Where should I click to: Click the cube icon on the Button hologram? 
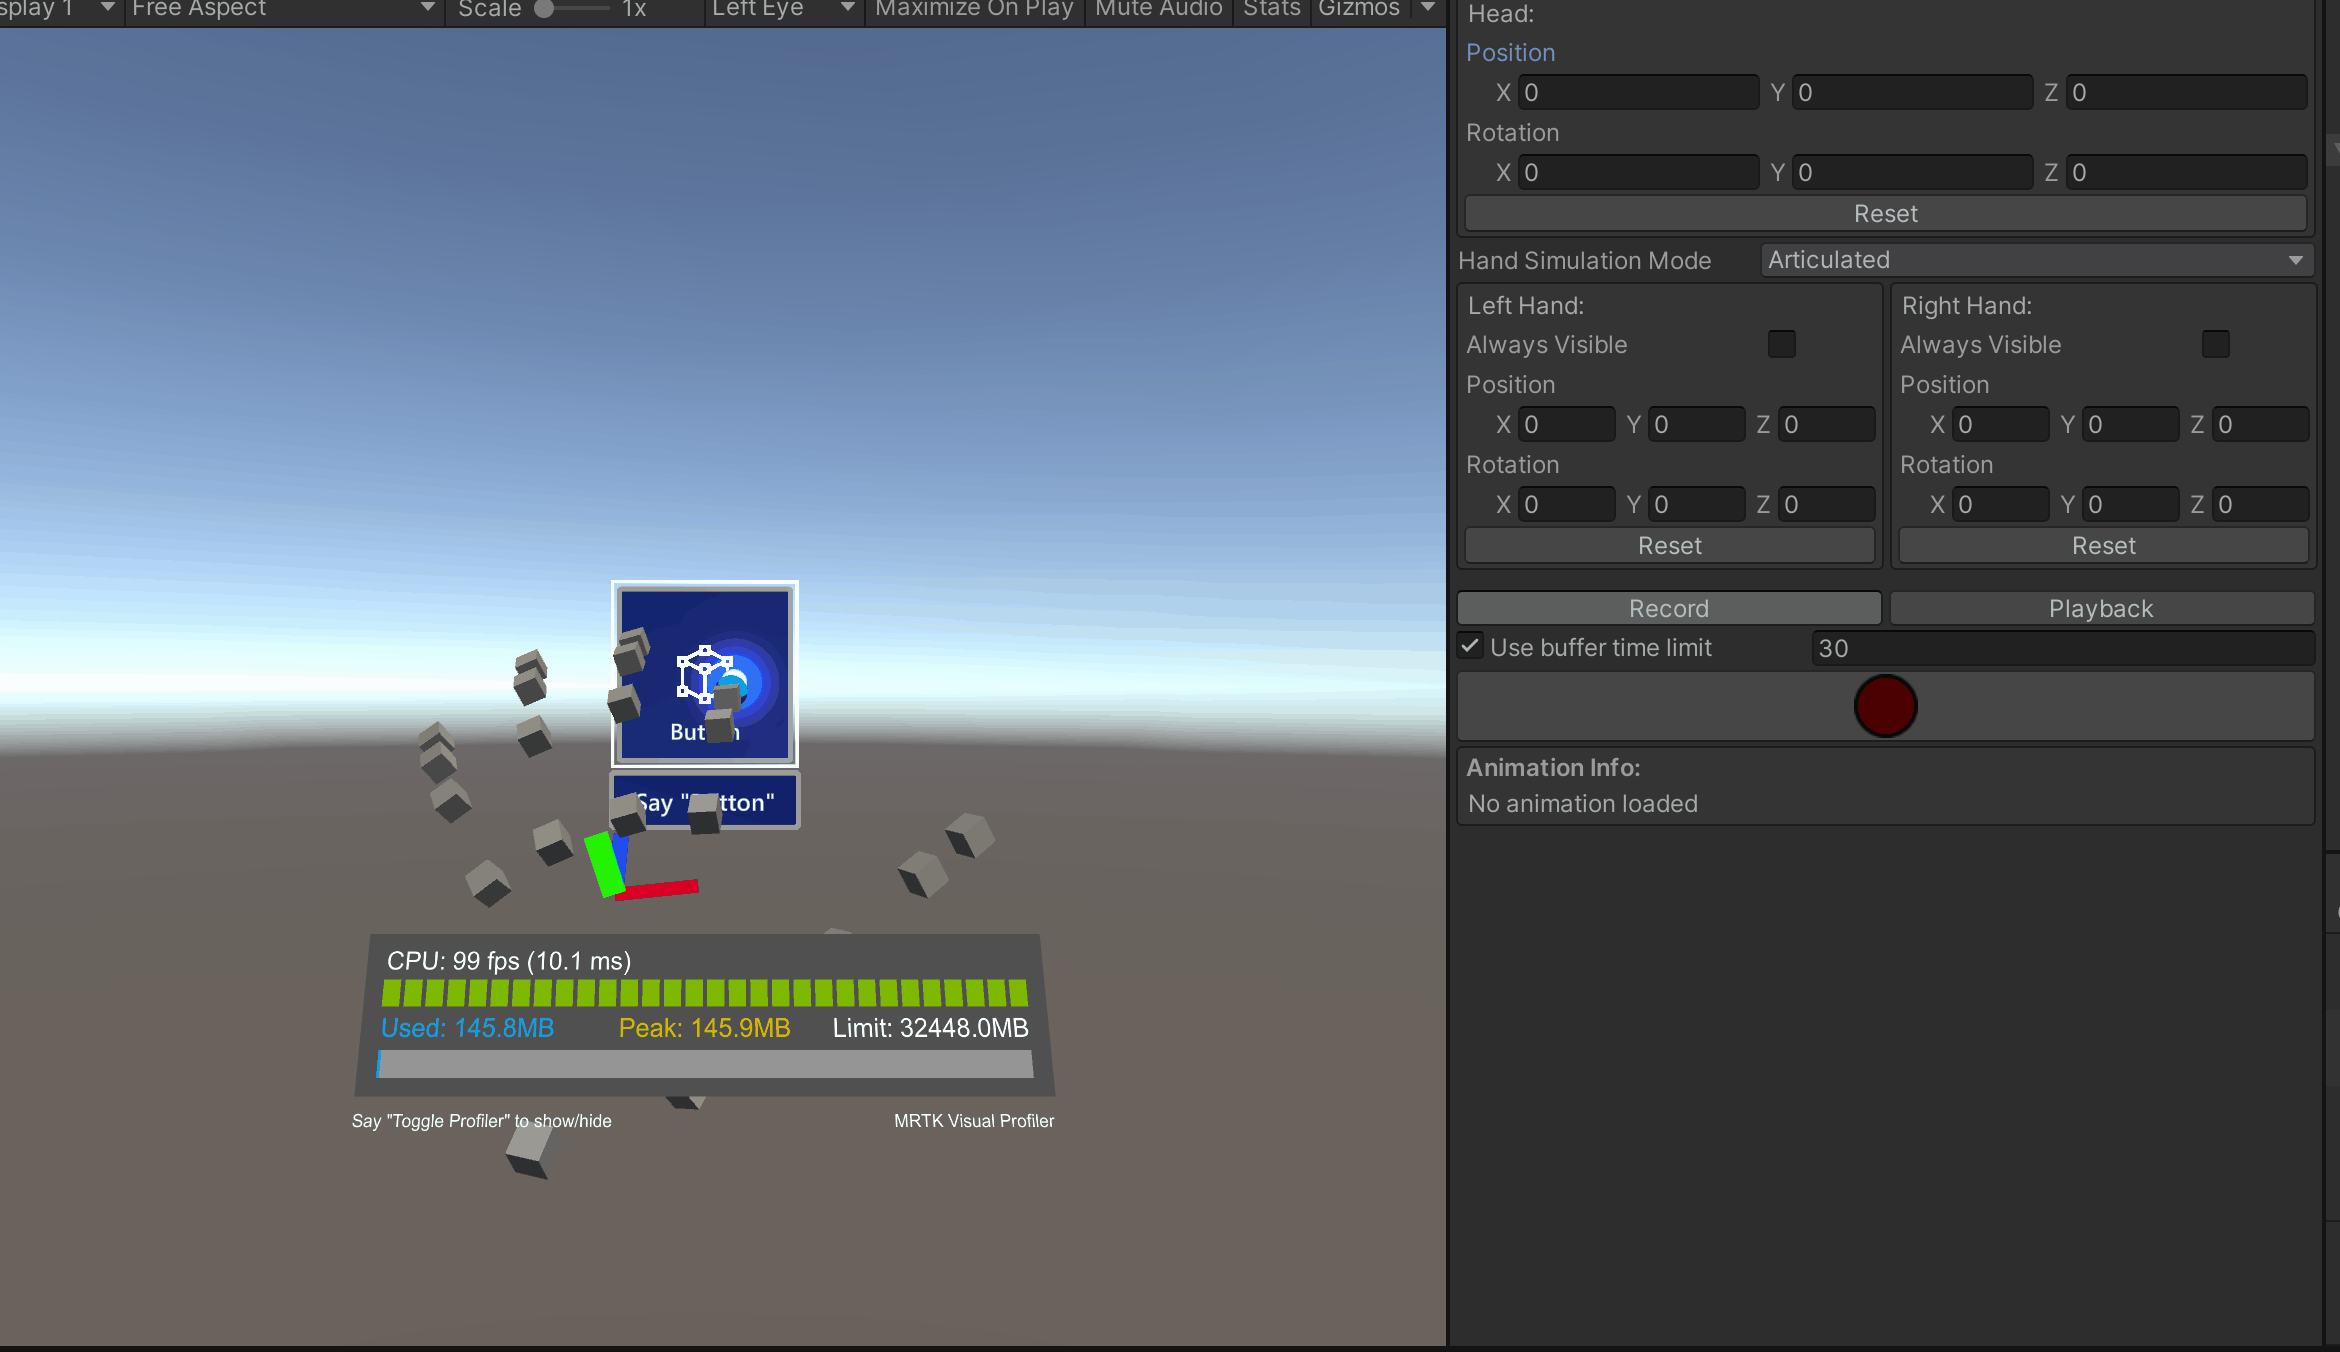click(x=704, y=673)
